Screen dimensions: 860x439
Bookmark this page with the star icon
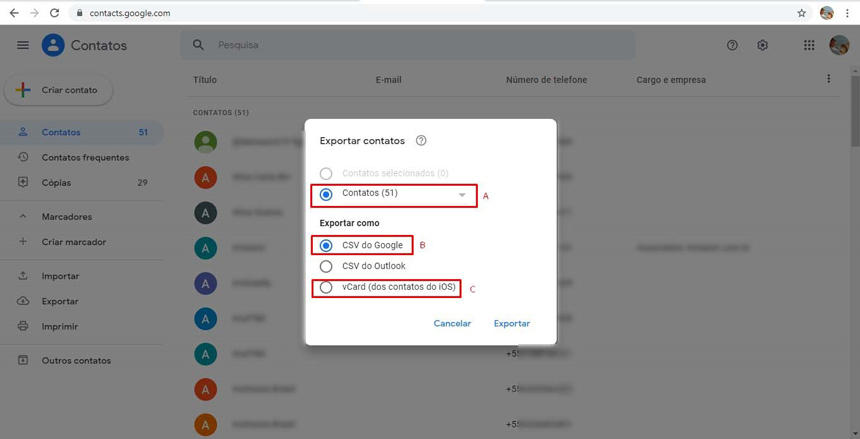801,13
